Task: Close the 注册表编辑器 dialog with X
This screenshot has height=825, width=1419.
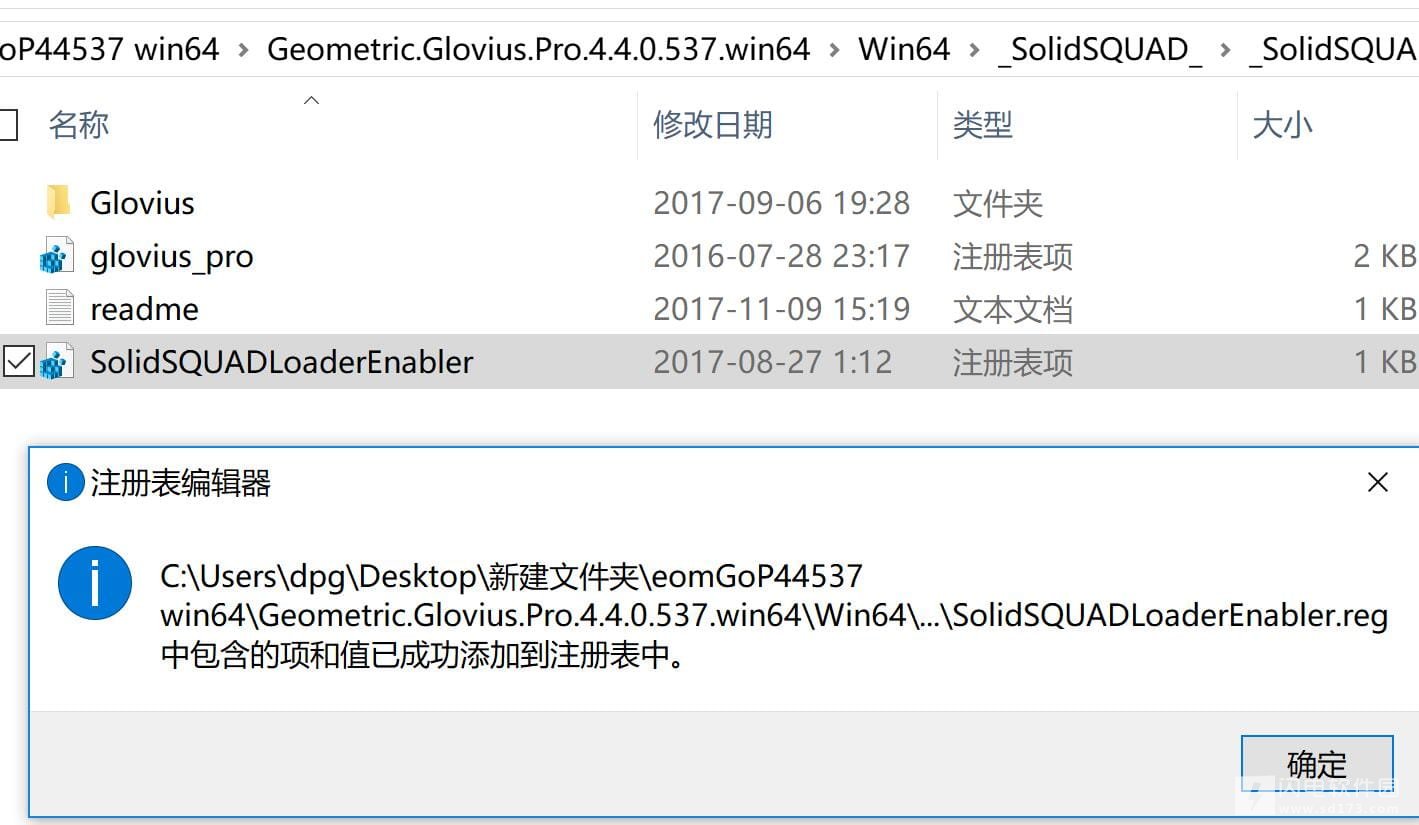Action: point(1377,482)
